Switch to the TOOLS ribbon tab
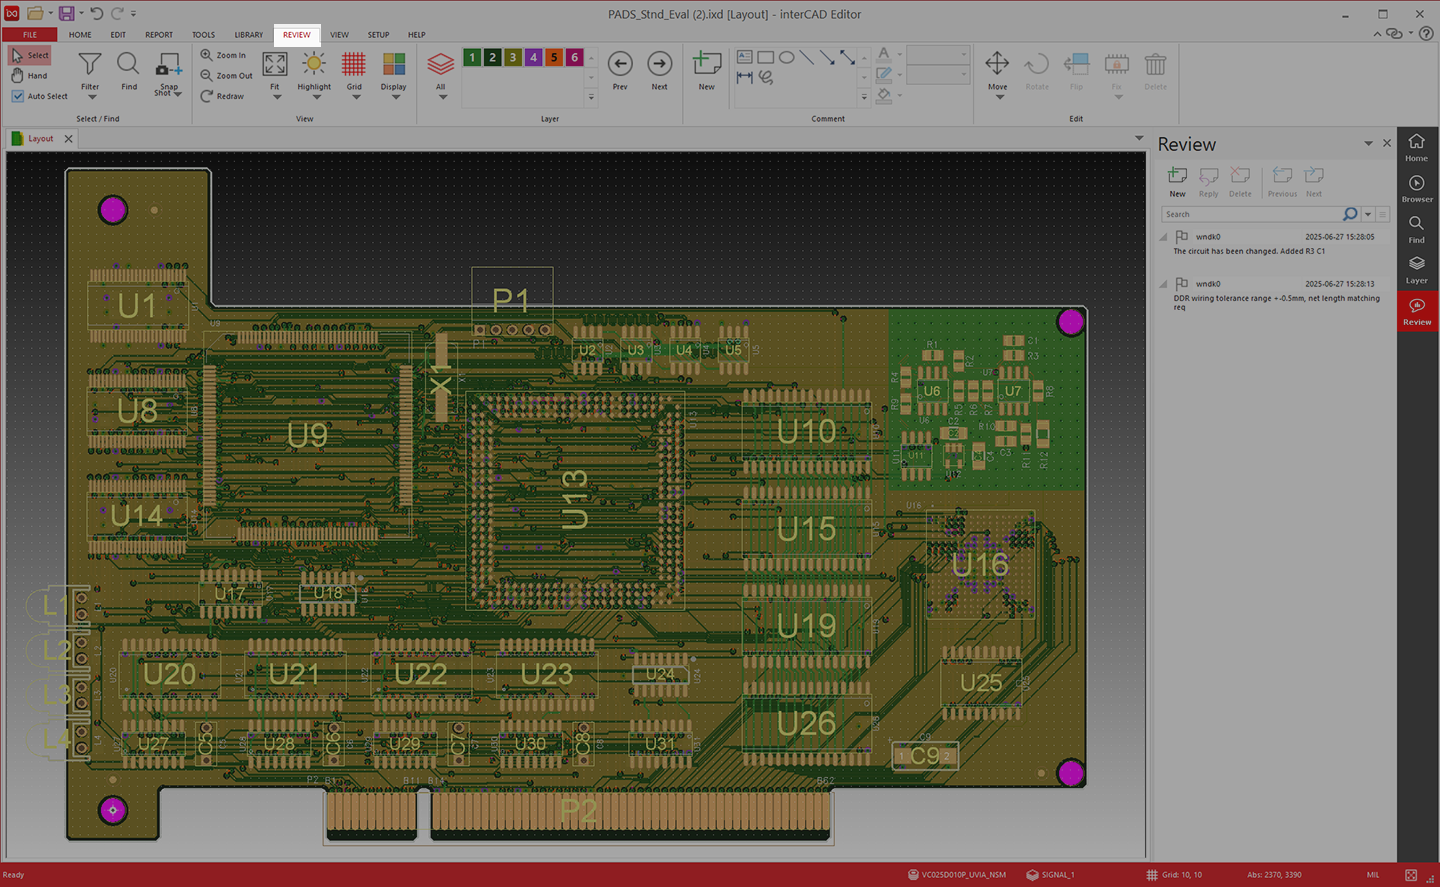This screenshot has width=1440, height=887. coord(203,35)
